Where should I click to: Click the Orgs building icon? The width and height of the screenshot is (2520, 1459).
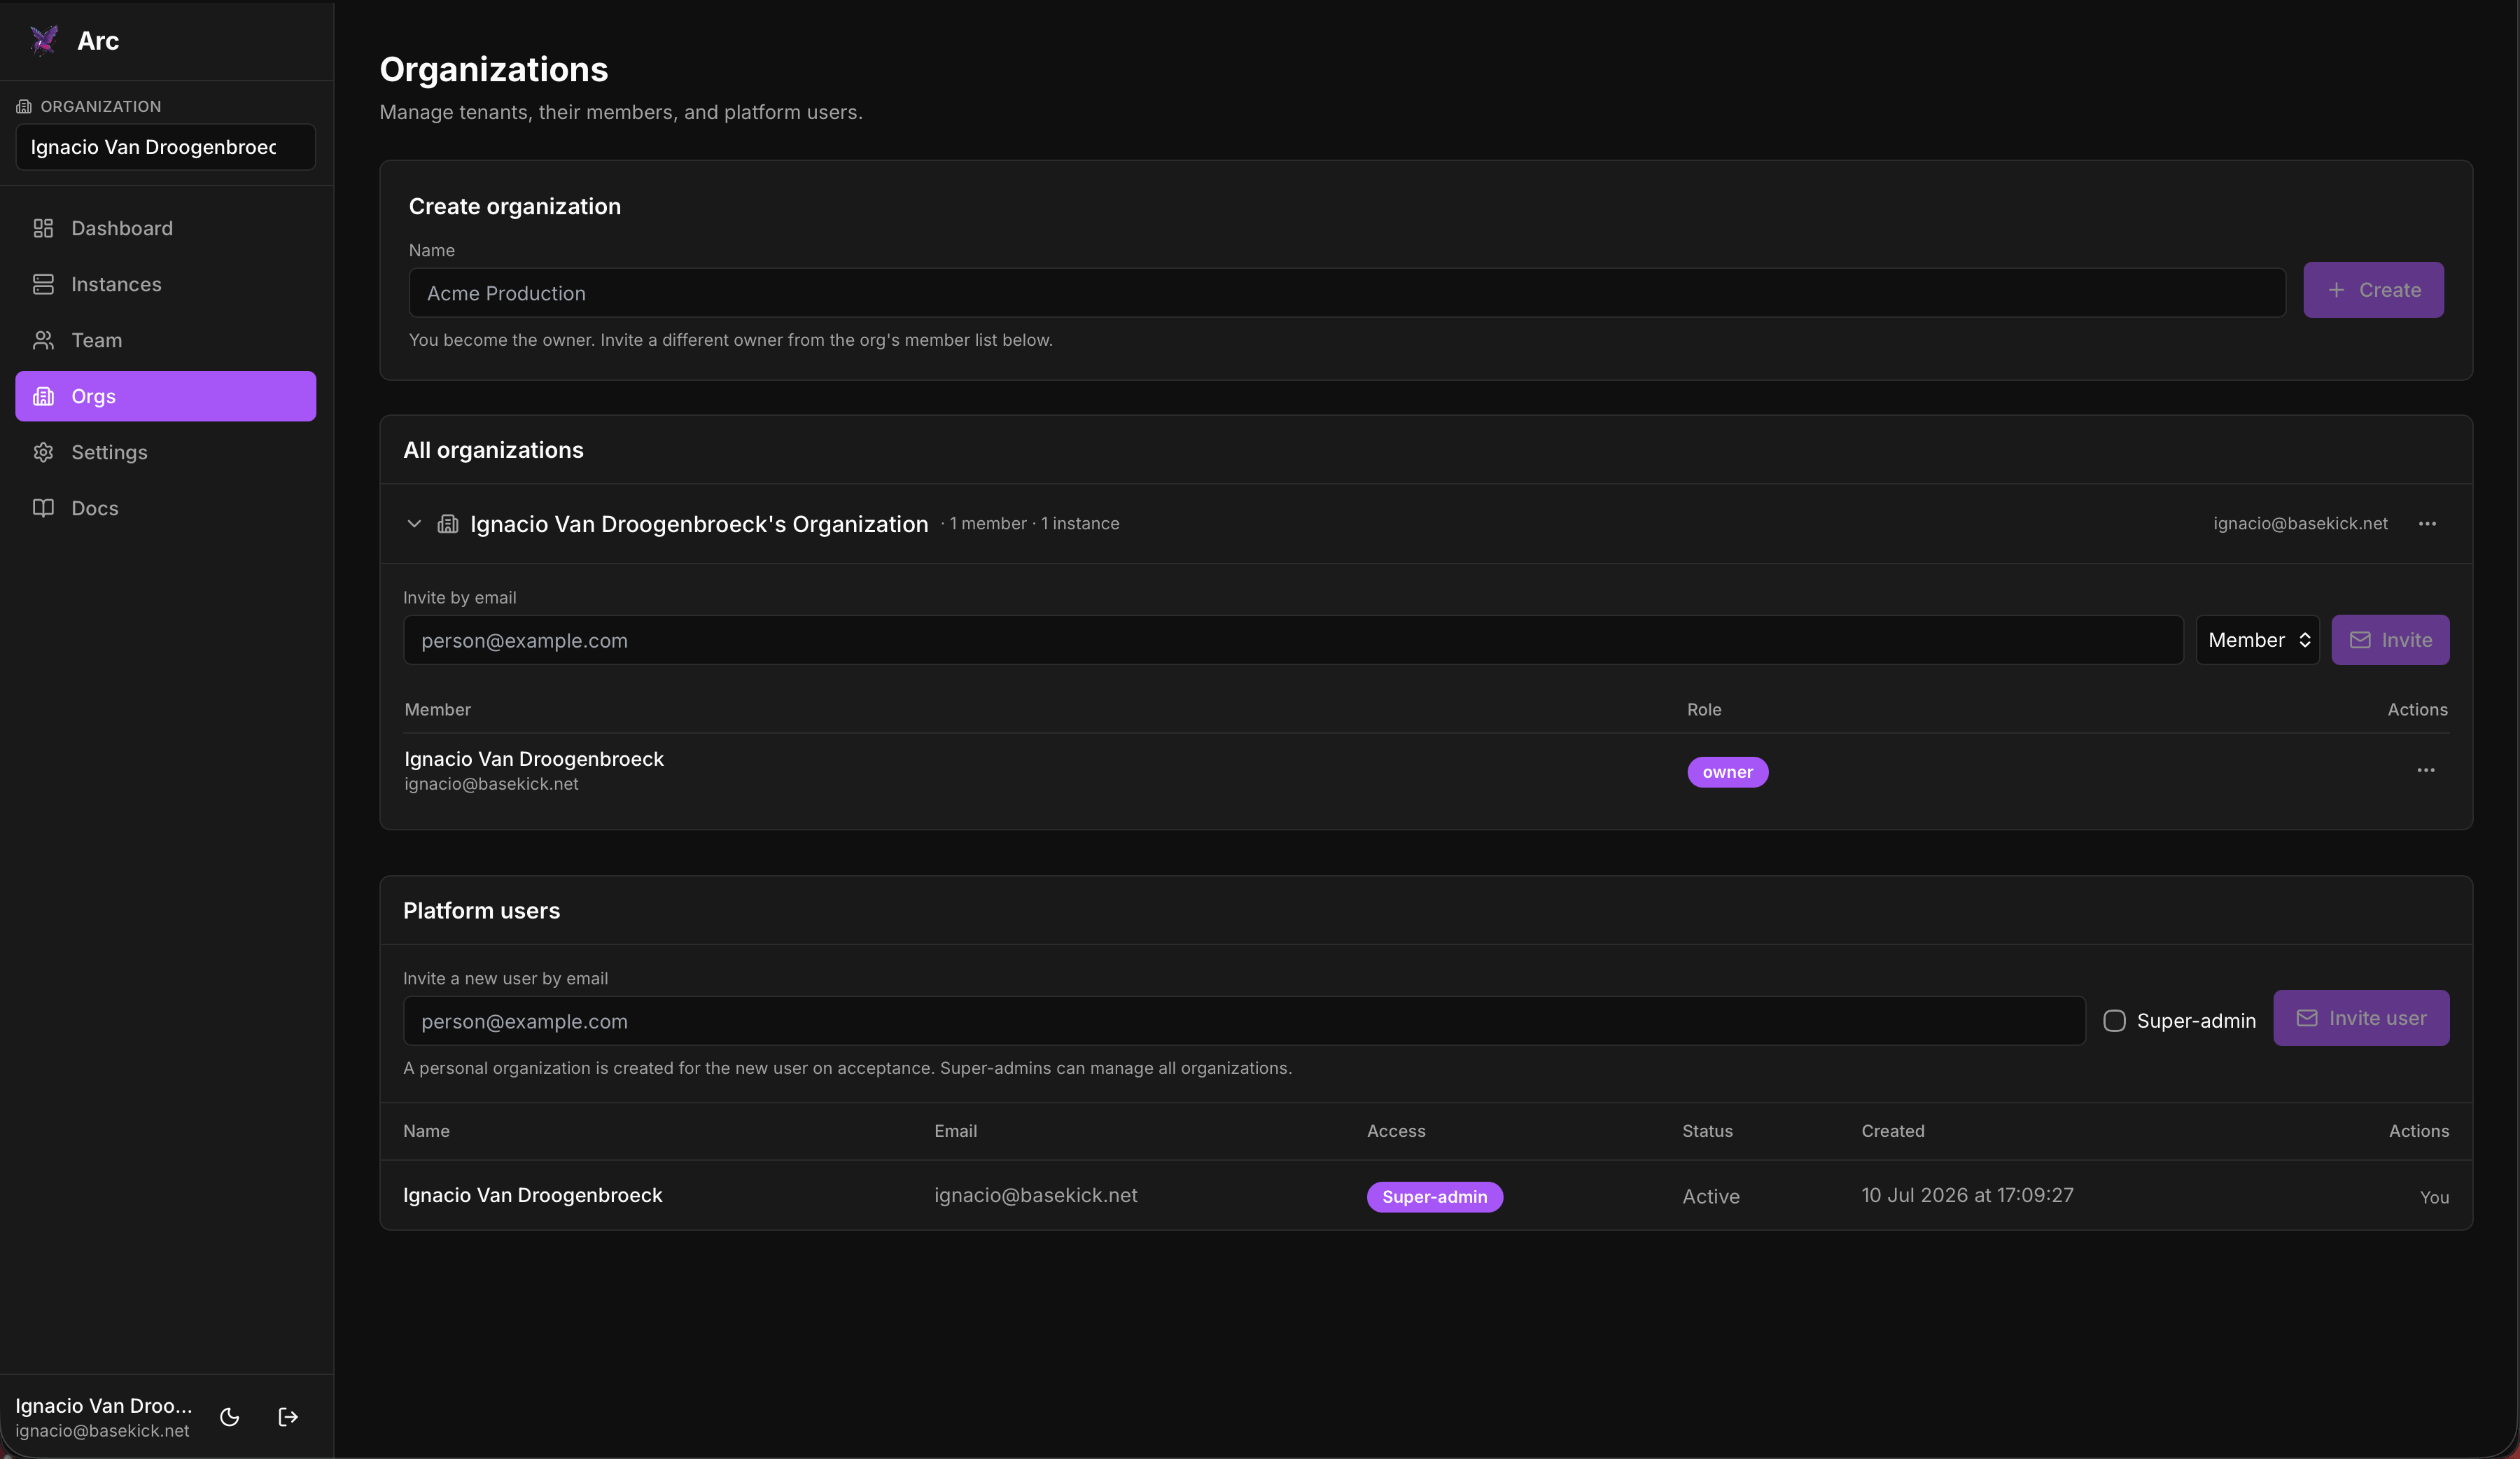[43, 396]
